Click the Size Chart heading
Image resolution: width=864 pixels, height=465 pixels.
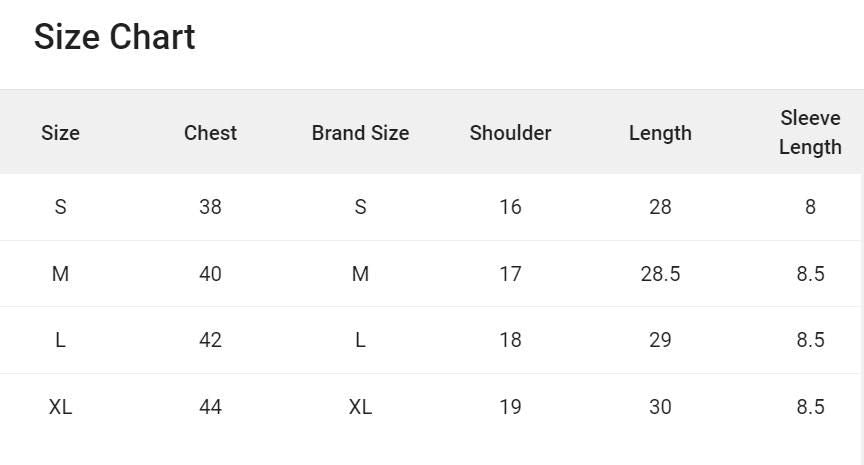click(x=114, y=37)
